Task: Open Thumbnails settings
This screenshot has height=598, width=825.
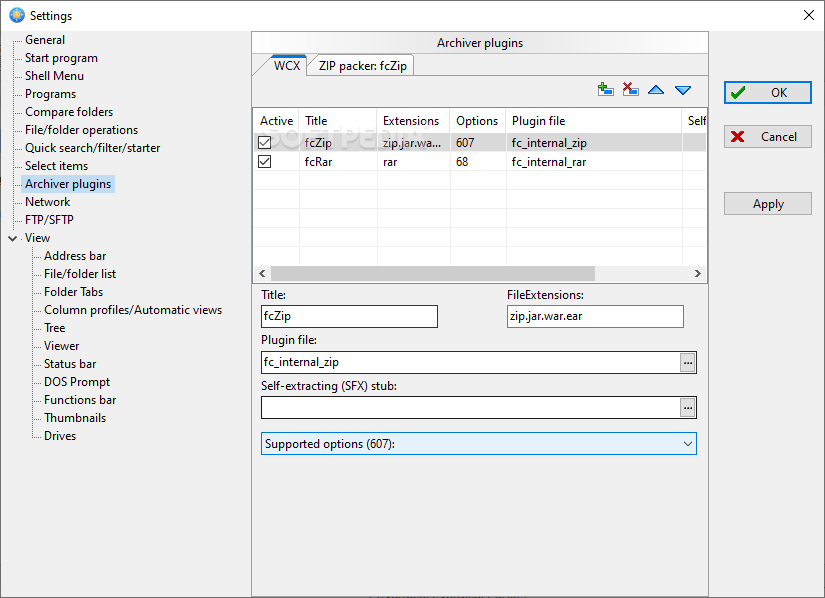Action: click(75, 418)
